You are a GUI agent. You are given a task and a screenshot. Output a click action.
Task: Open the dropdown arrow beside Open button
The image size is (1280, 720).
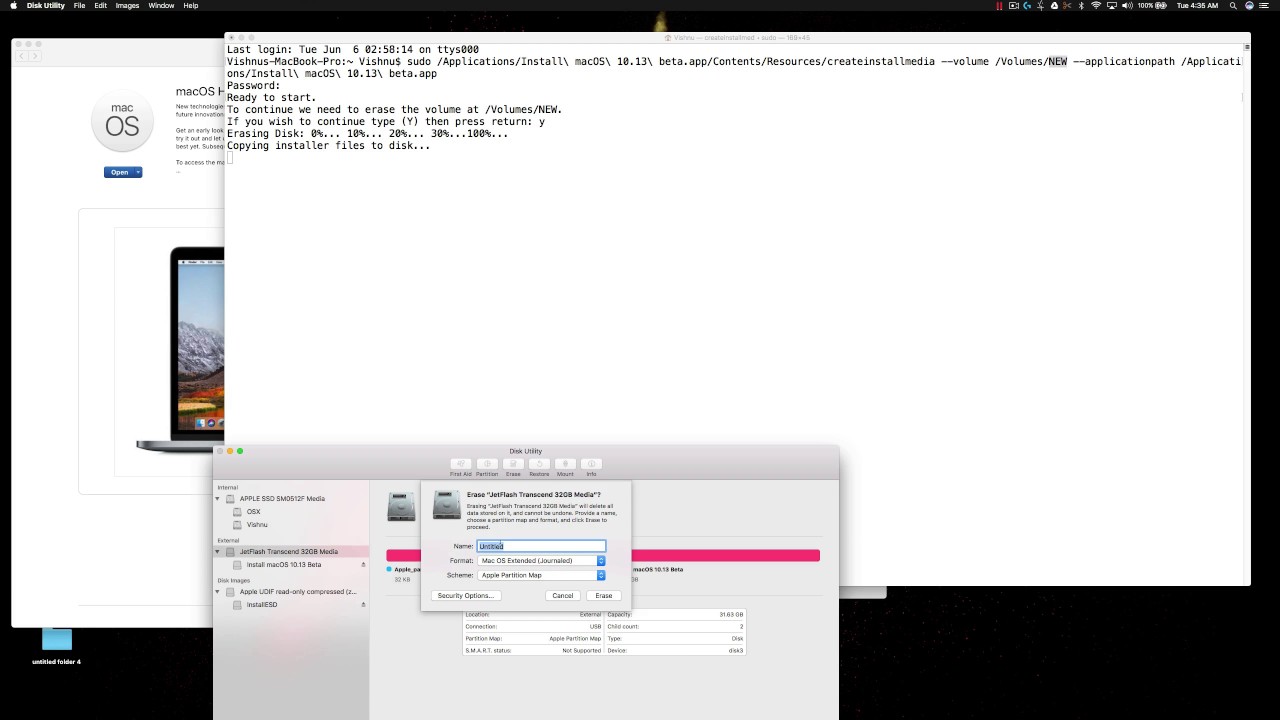pos(138,173)
